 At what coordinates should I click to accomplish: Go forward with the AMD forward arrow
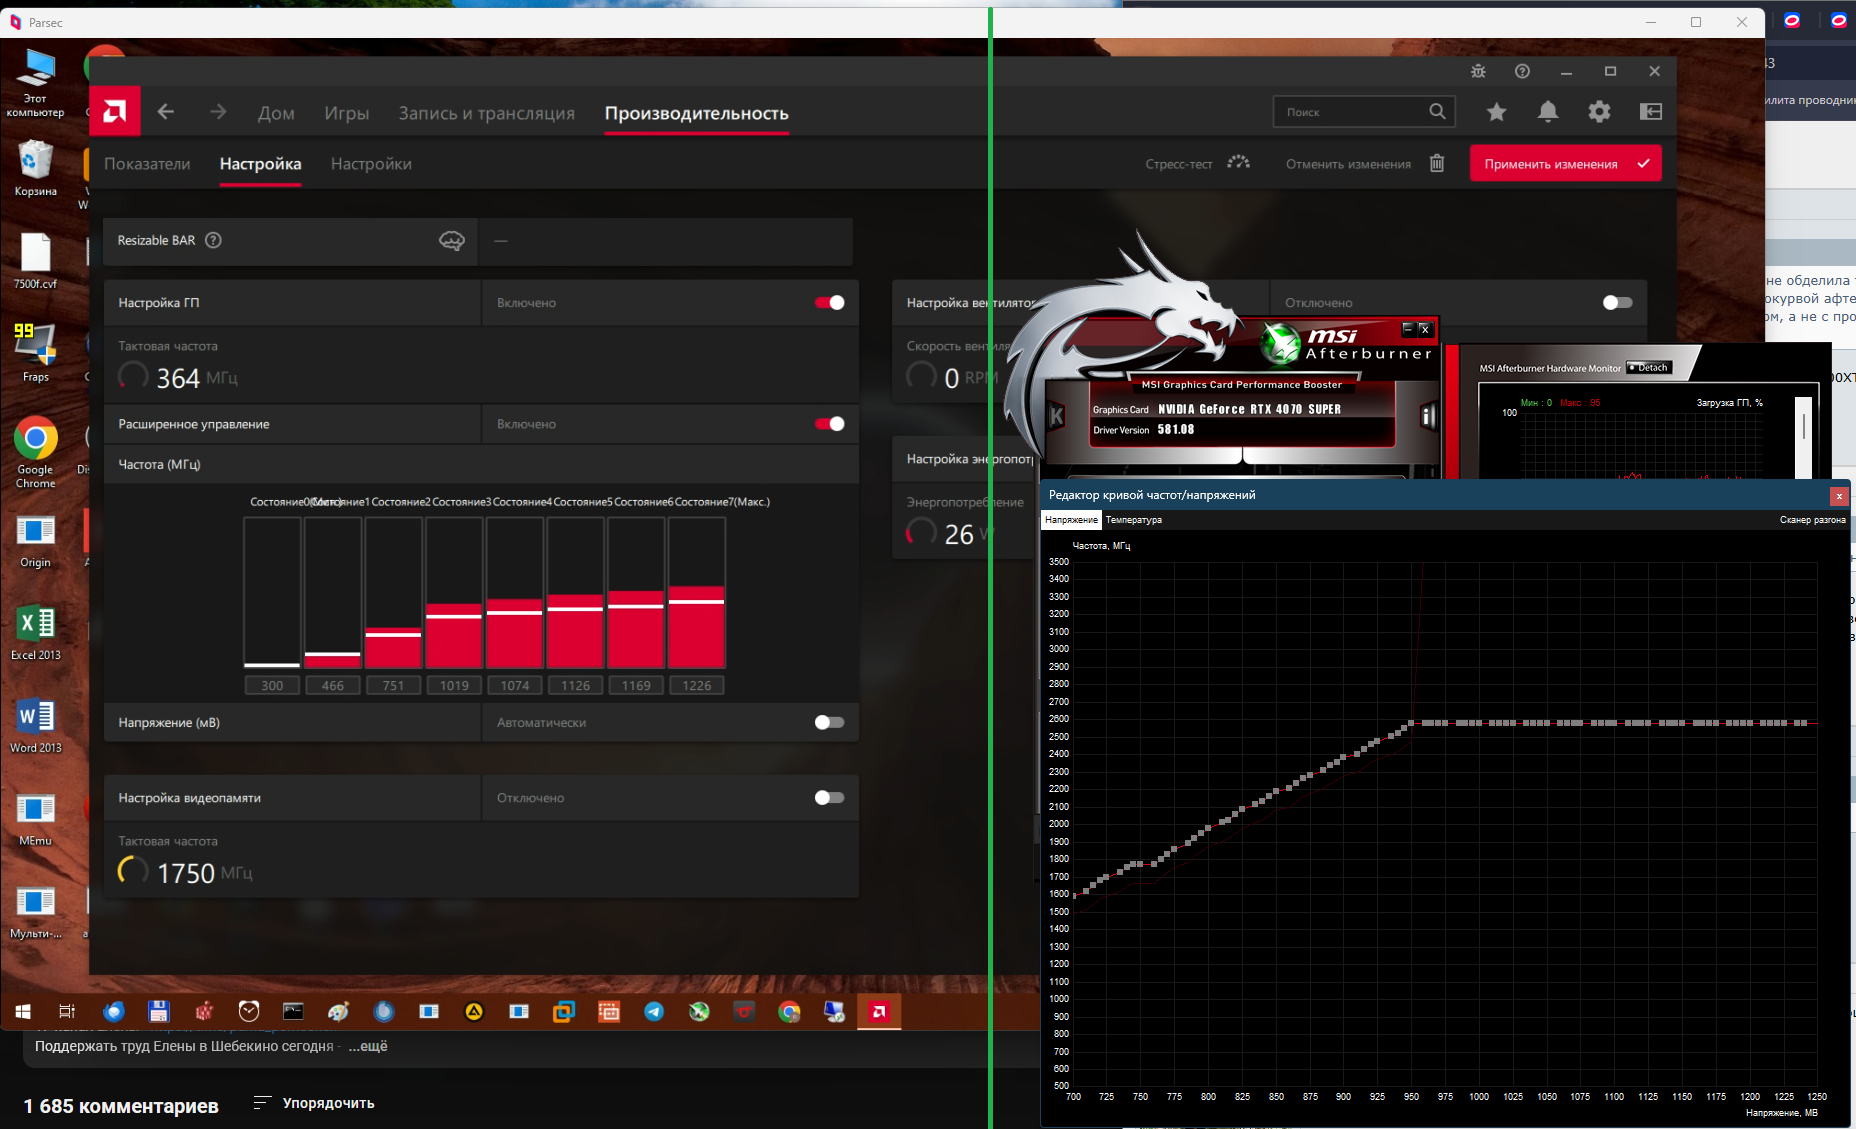[x=218, y=112]
